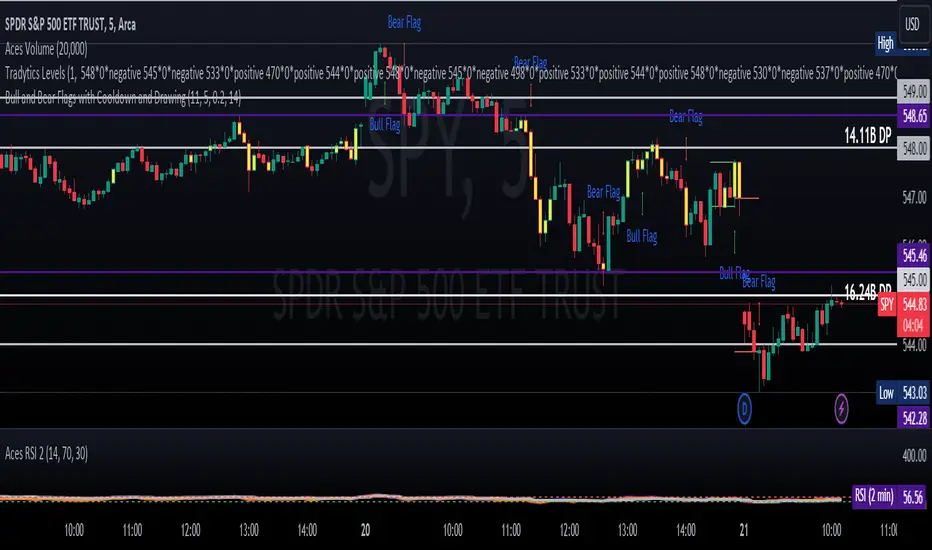Click the purple lightning event marker

click(841, 408)
